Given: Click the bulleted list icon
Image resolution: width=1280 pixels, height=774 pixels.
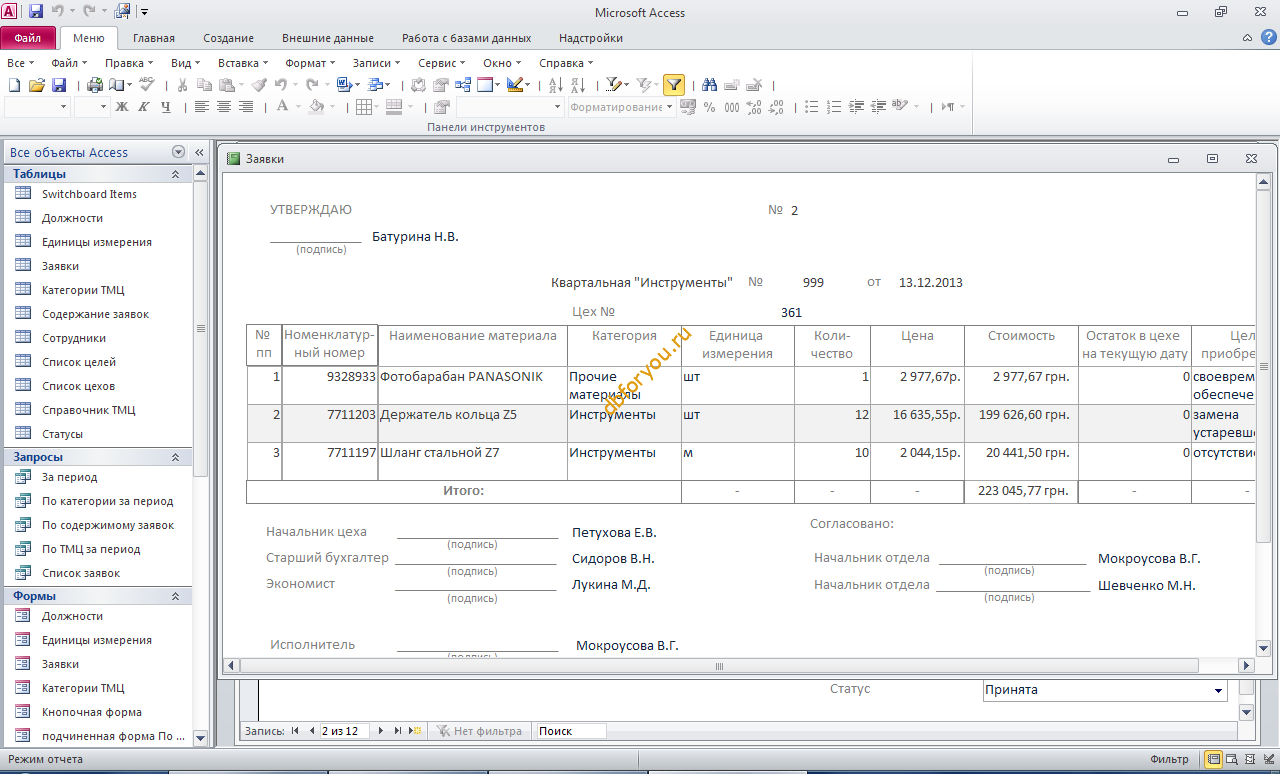Looking at the screenshot, I should (x=811, y=107).
